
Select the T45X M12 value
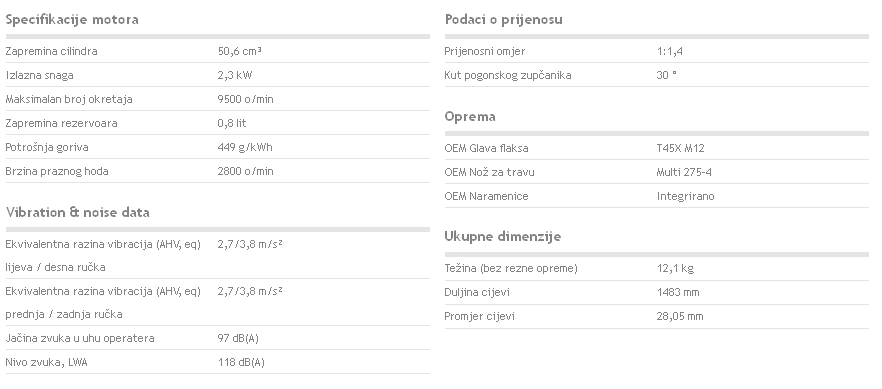[680, 148]
